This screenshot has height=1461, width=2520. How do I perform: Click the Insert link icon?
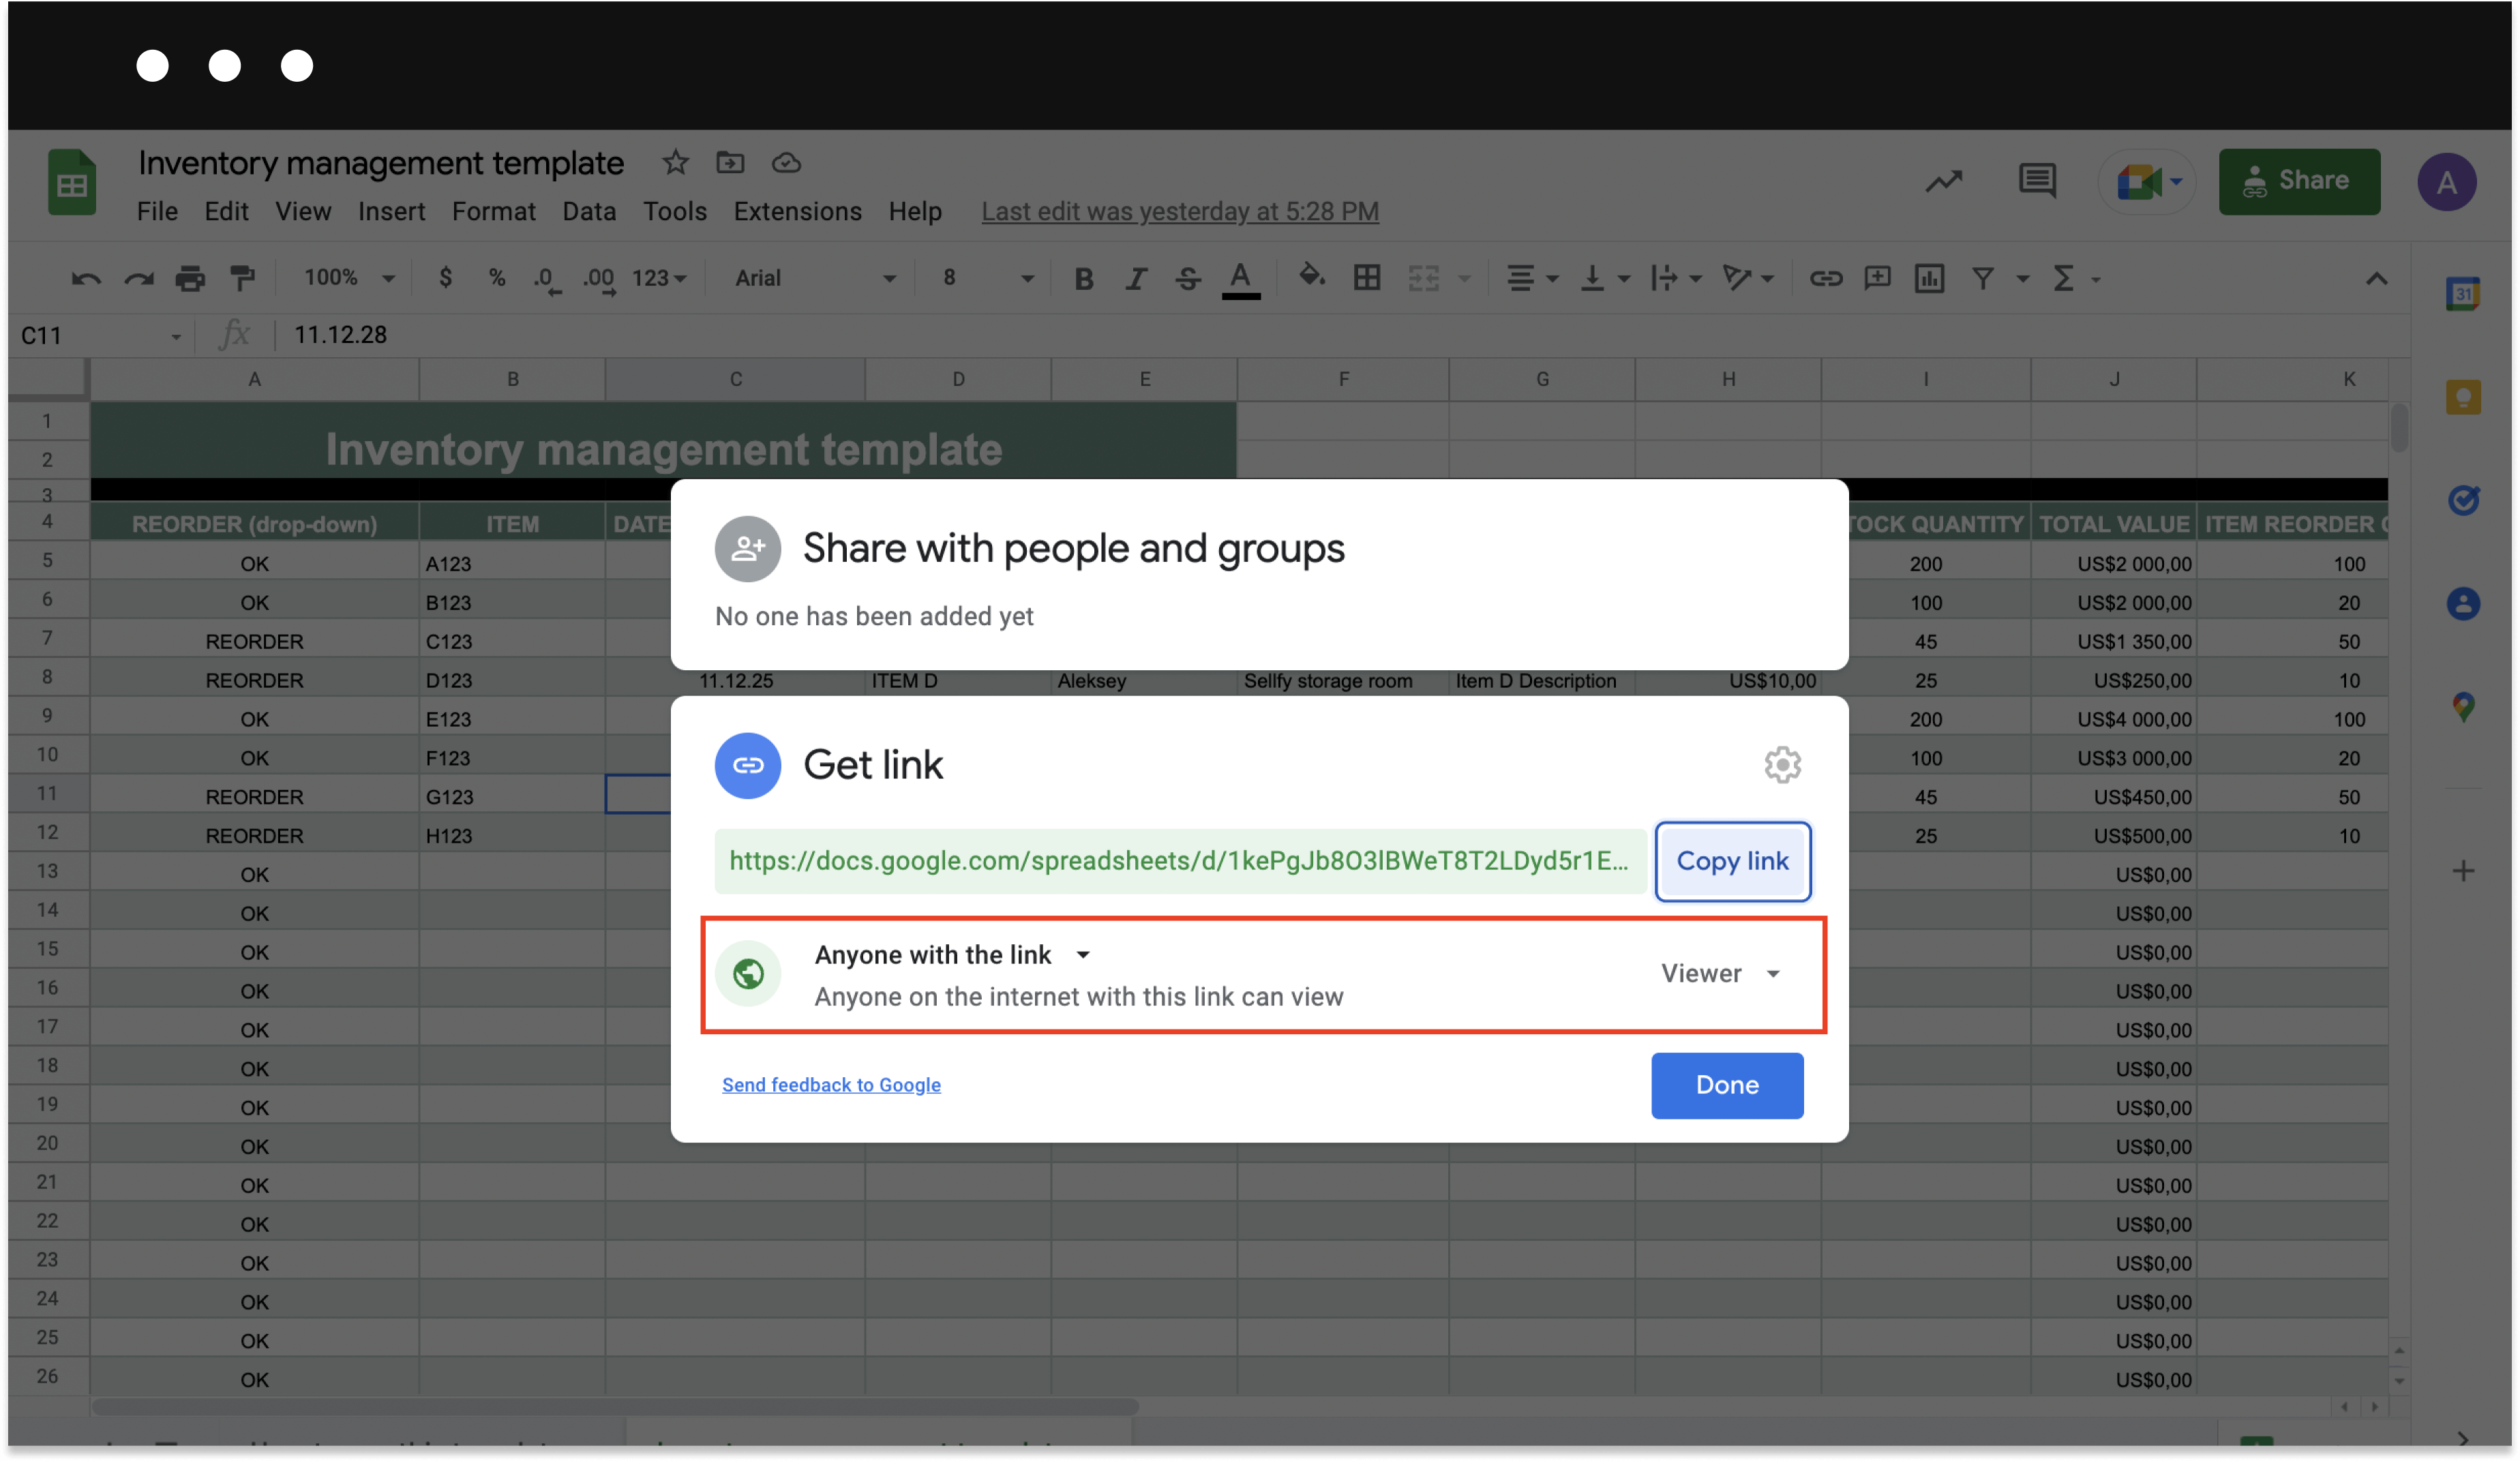pyautogui.click(x=1826, y=279)
